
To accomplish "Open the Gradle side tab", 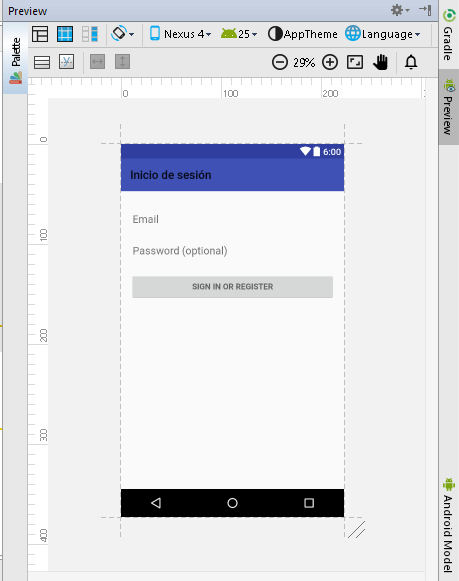I will [449, 35].
